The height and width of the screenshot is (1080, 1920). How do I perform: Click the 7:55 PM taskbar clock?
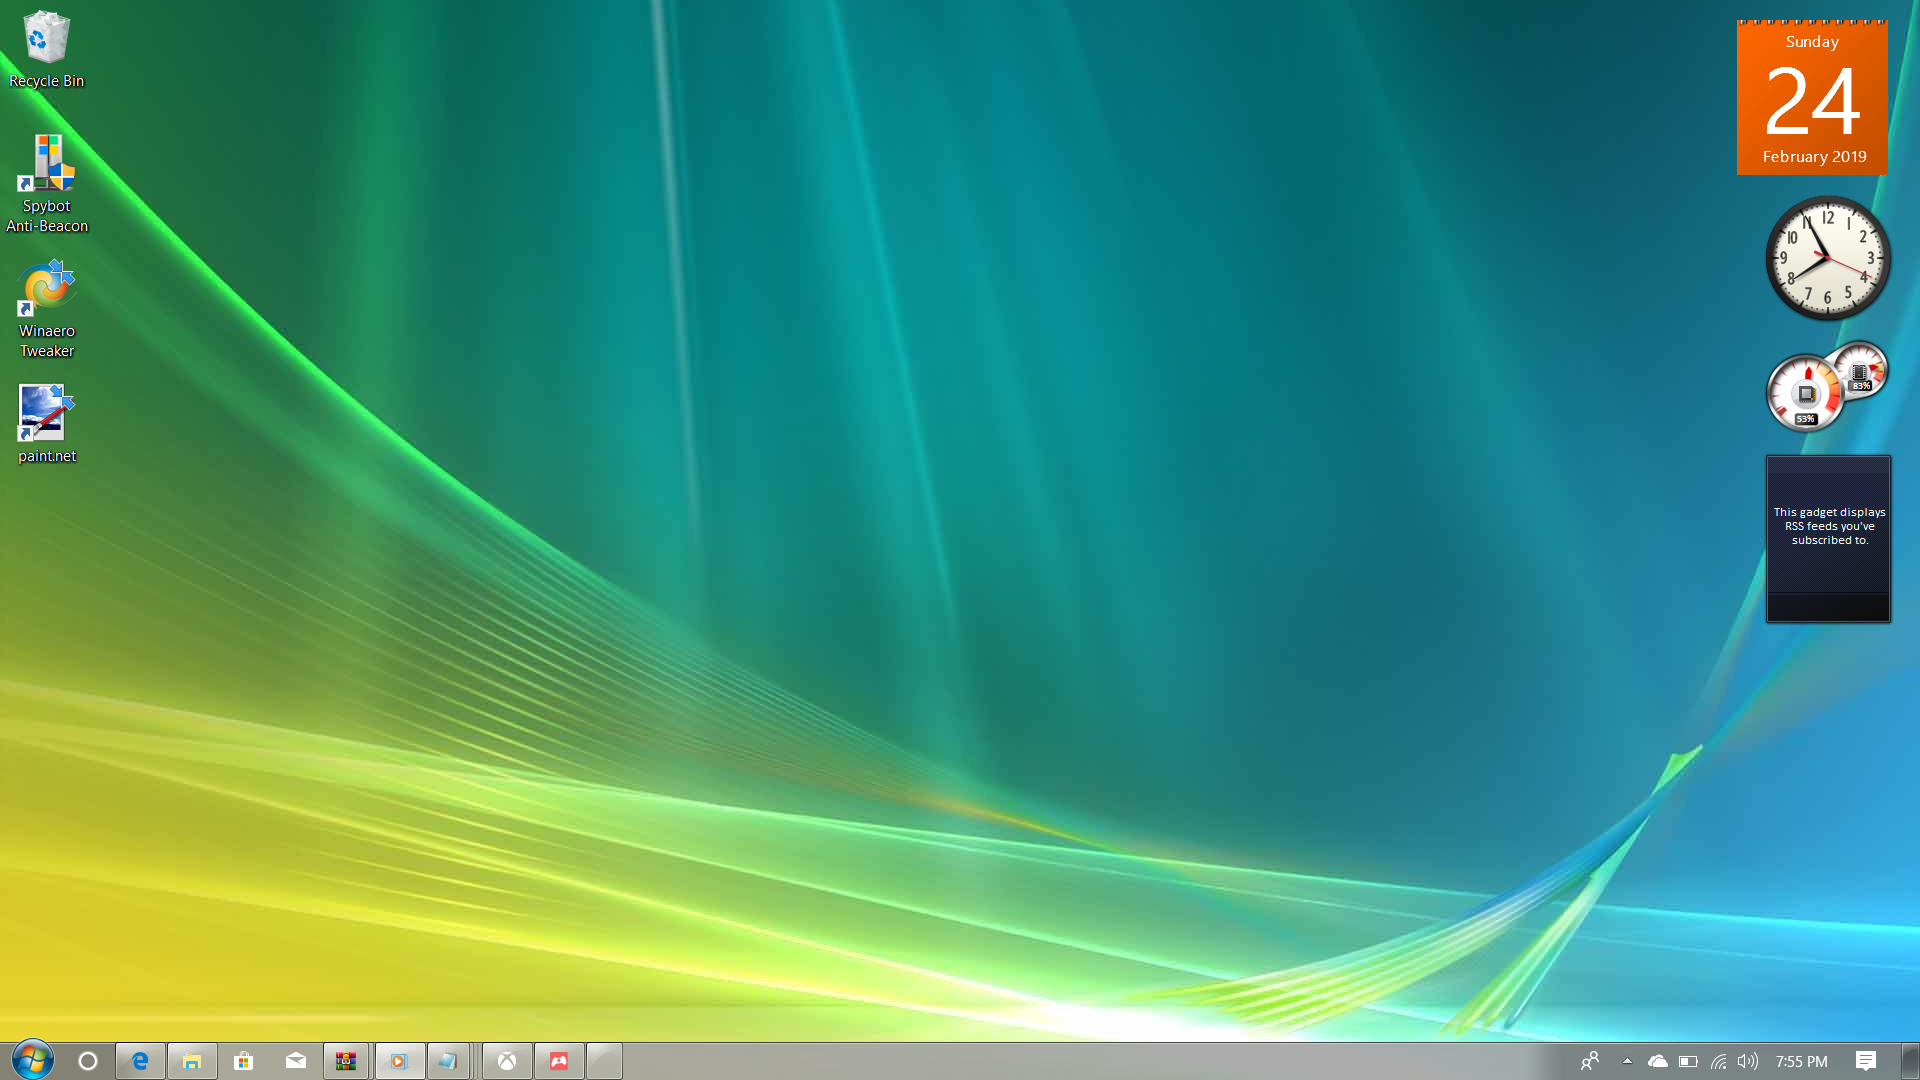pos(1801,1061)
